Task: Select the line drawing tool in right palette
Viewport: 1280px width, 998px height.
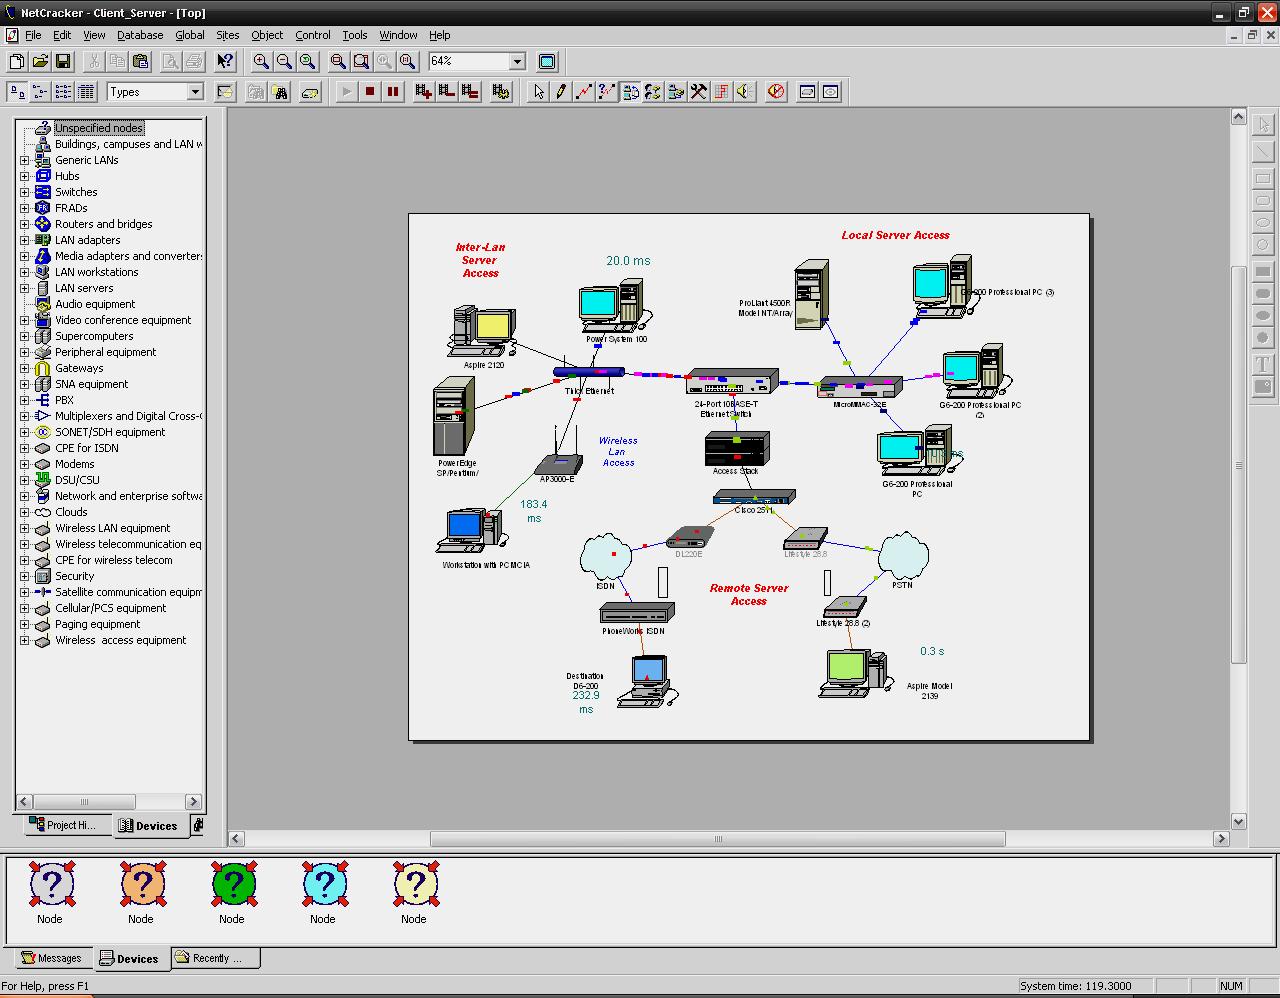Action: [x=1263, y=152]
